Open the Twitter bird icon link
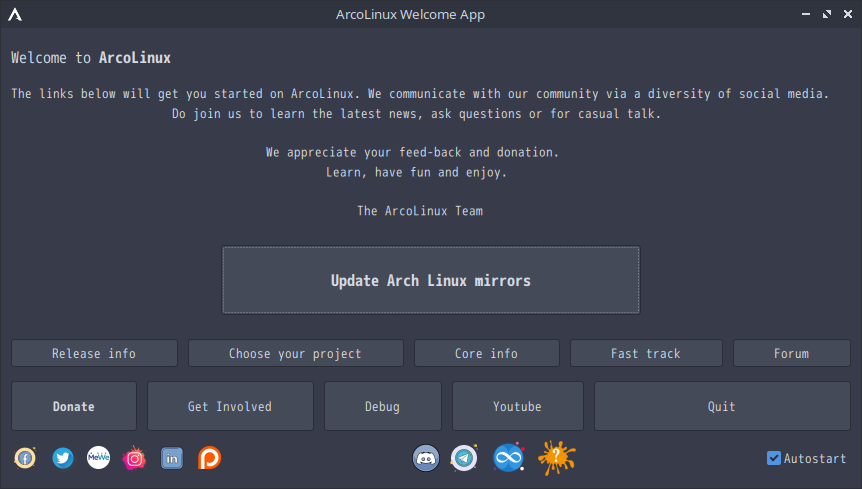This screenshot has height=489, width=862. pyautogui.click(x=63, y=458)
